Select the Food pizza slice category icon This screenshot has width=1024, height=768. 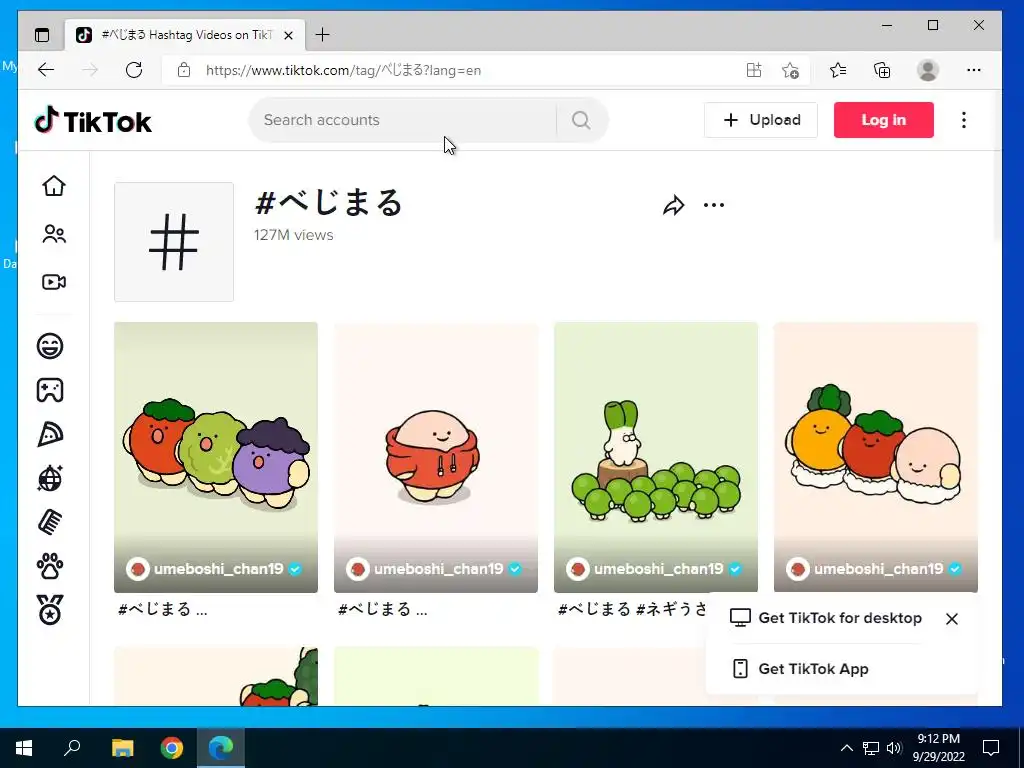click(x=50, y=434)
